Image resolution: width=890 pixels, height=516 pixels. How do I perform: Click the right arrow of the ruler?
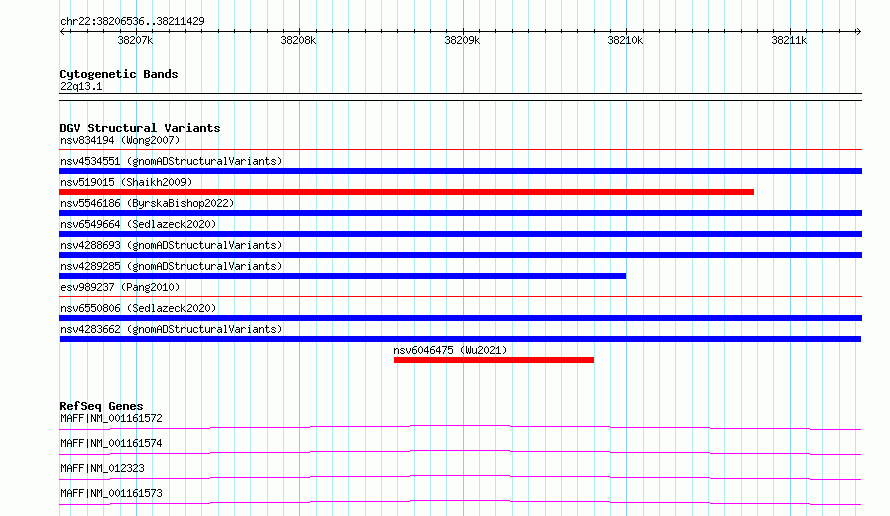pyautogui.click(x=858, y=31)
